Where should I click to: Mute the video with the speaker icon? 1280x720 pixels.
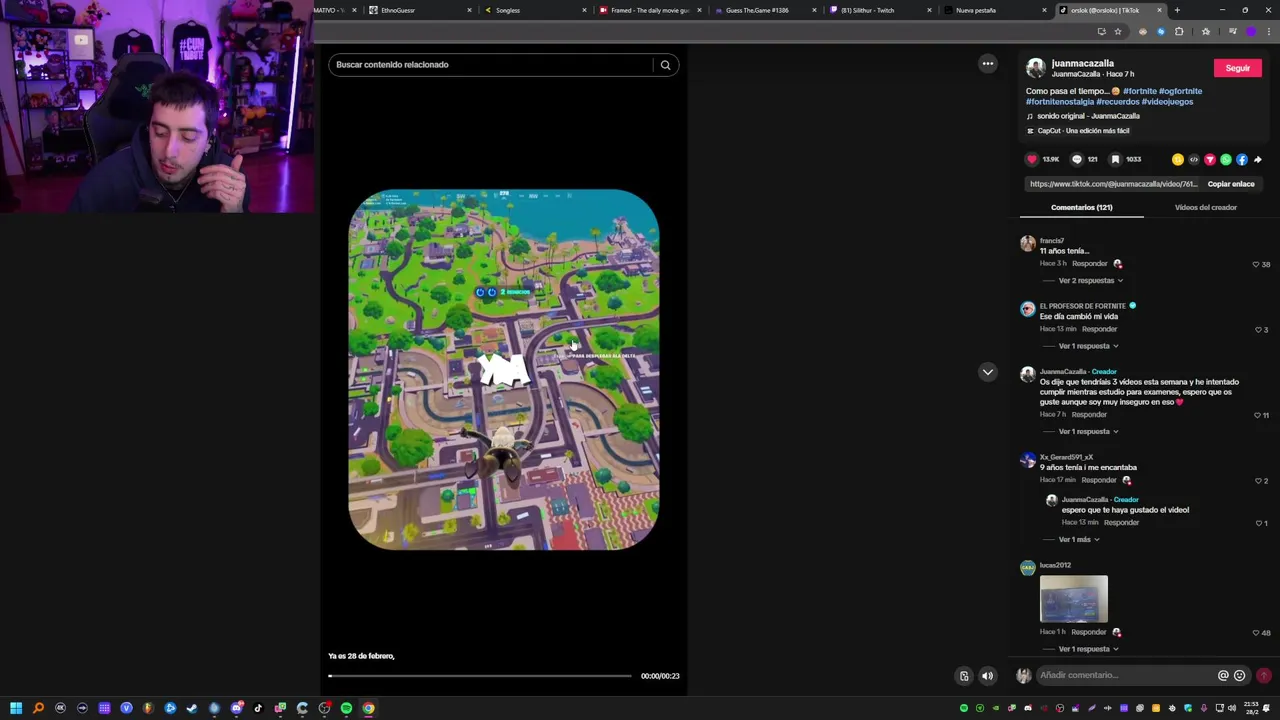click(987, 676)
